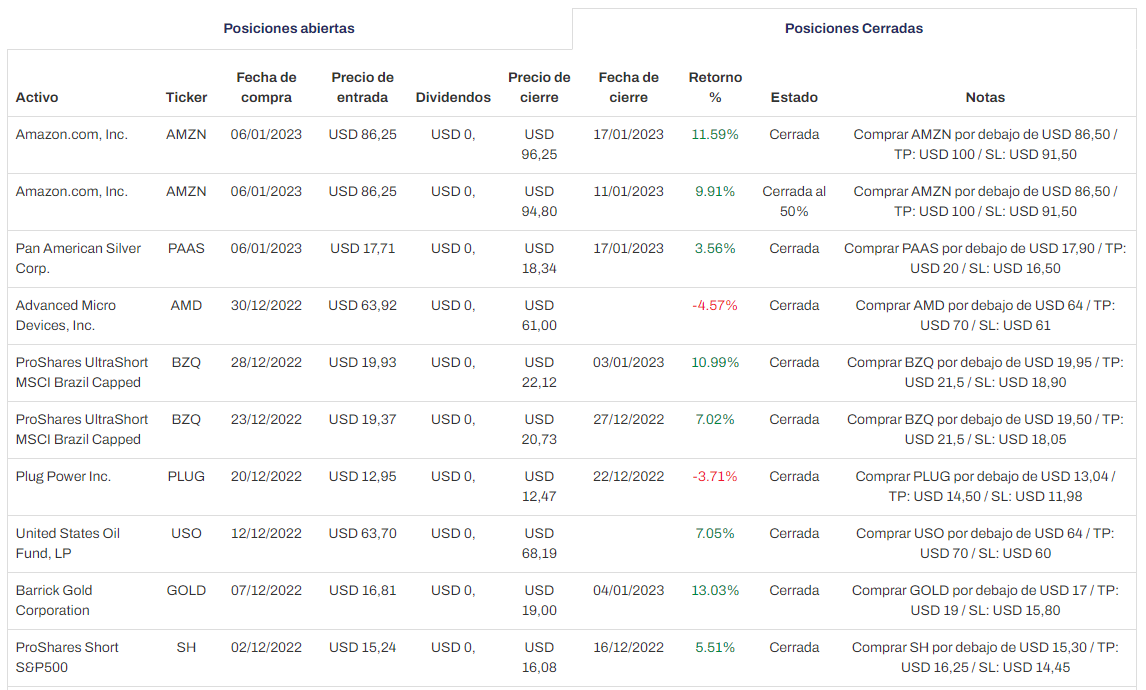Select the United States Oil Fund, LP name
The image size is (1146, 690).
coord(68,544)
